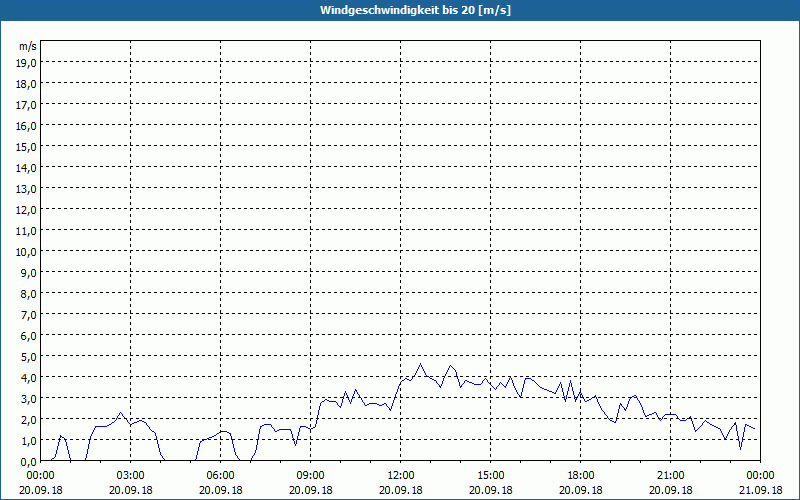The image size is (800, 500).
Task: Click the "7,0" axis label
Action: pyautogui.click(x=29, y=315)
